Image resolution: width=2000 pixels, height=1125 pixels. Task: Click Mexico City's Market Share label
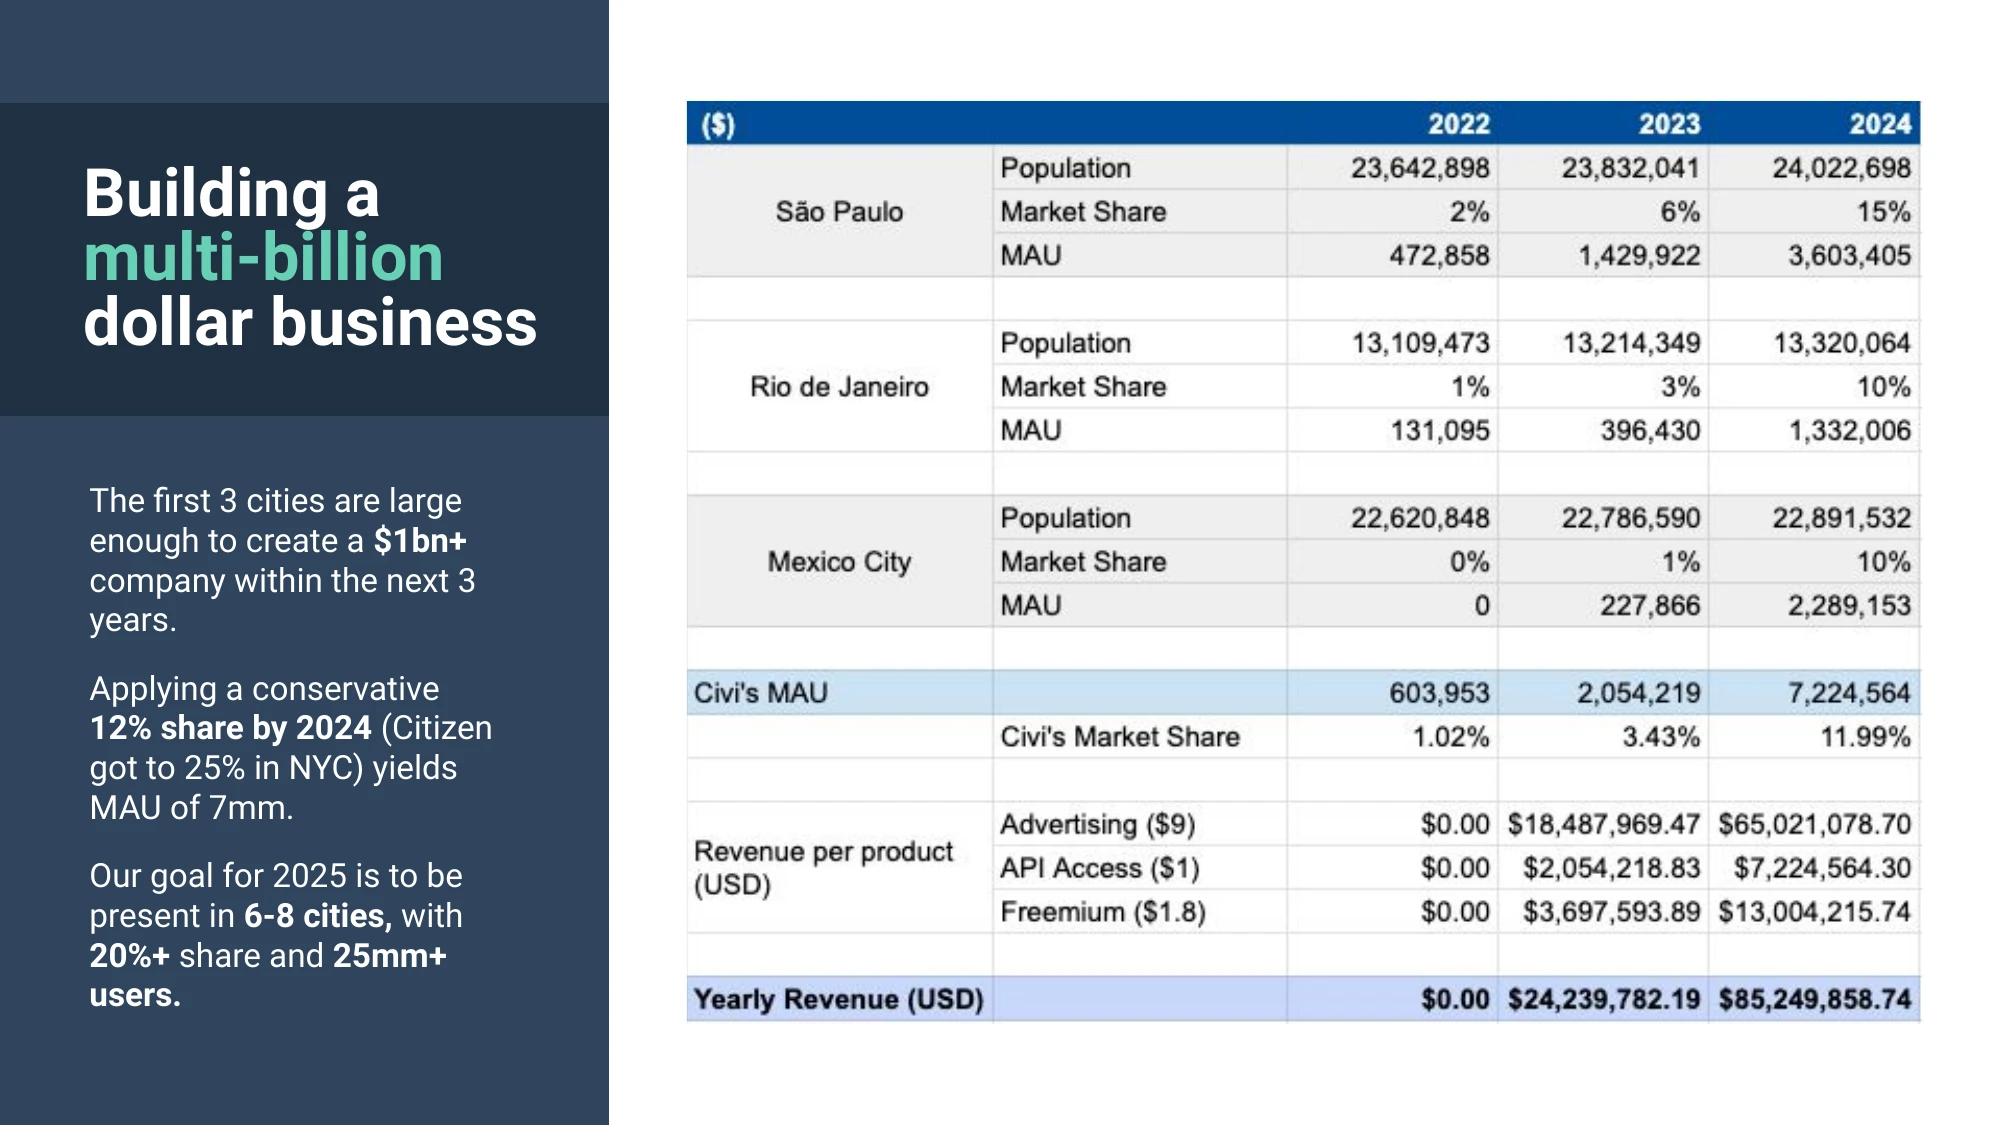click(1083, 562)
